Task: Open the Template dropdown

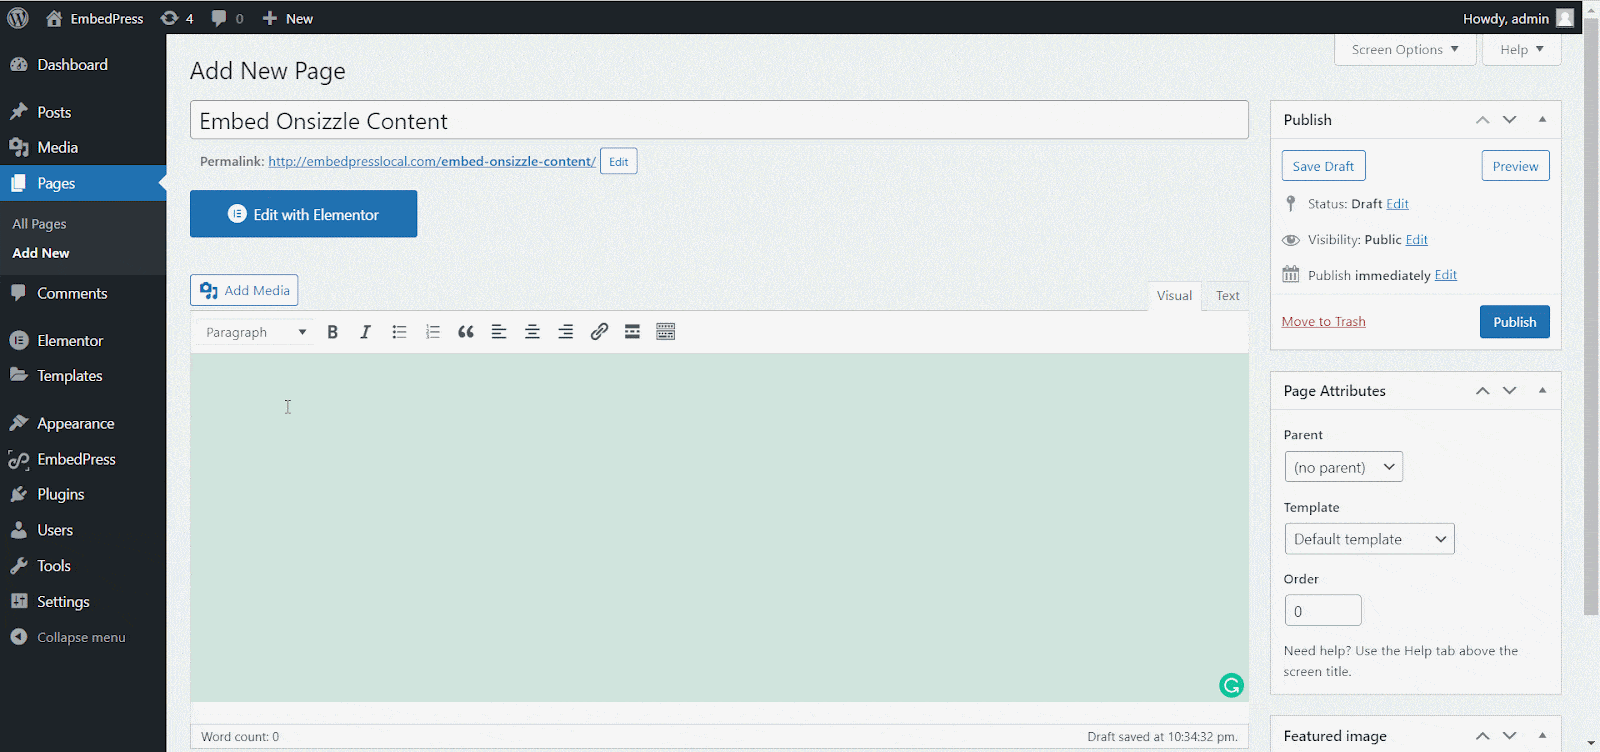Action: pyautogui.click(x=1369, y=539)
